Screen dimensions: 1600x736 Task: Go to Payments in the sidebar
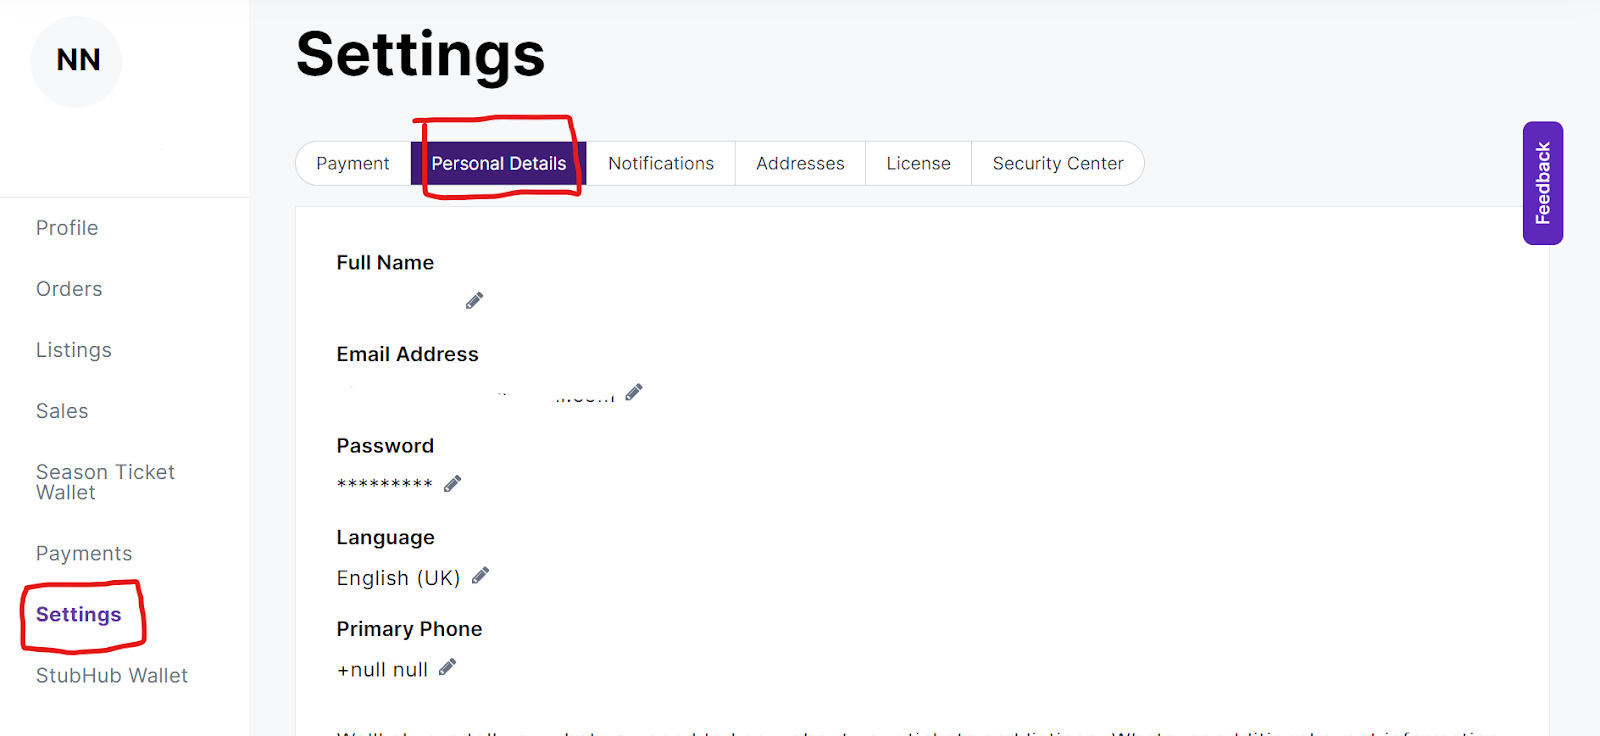pyautogui.click(x=84, y=554)
